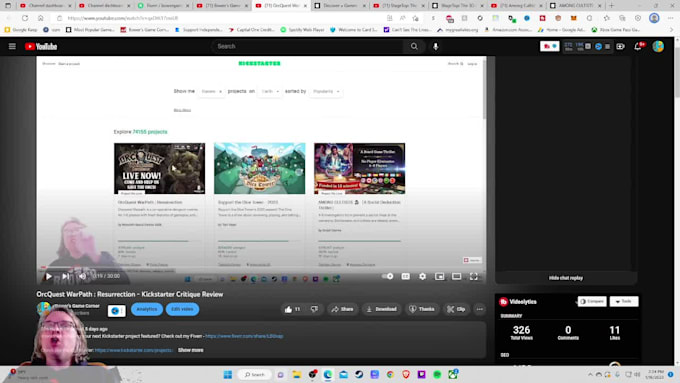Mute the video volume
Image resolution: width=680 pixels, height=383 pixels.
(x=82, y=276)
